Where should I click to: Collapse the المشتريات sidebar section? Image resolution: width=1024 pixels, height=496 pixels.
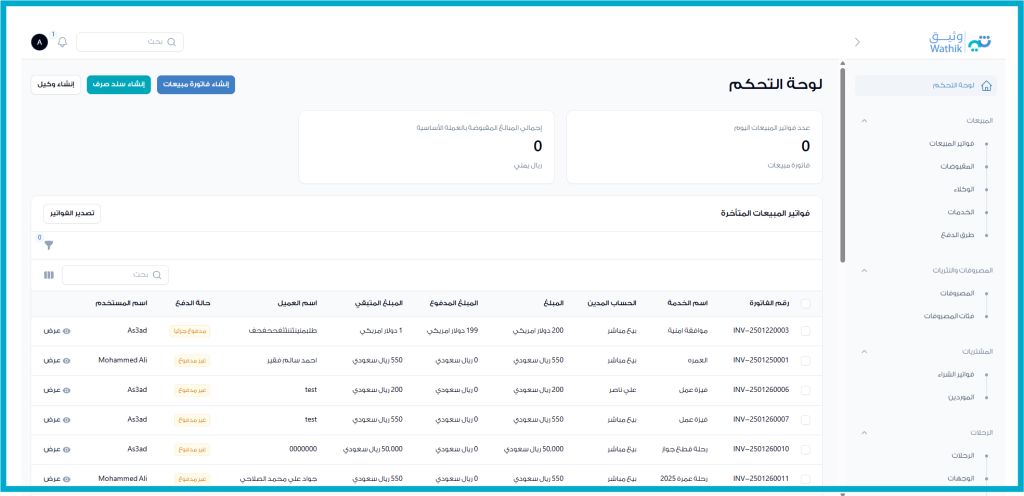(x=864, y=351)
